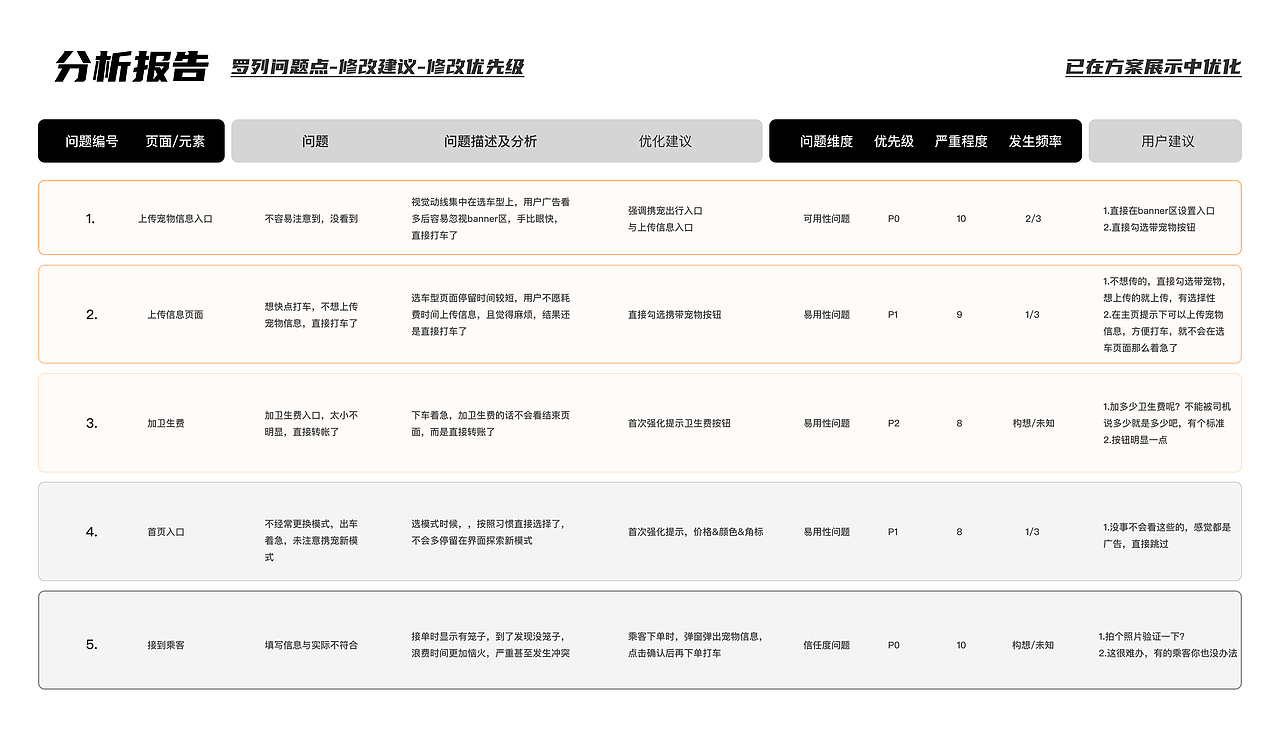Image resolution: width=1280 pixels, height=733 pixels.
Task: Select the 优先级 column header
Action: (x=893, y=141)
